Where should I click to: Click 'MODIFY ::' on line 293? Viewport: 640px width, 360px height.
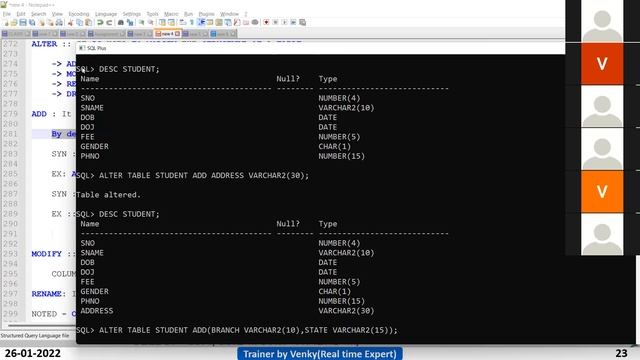click(x=53, y=254)
